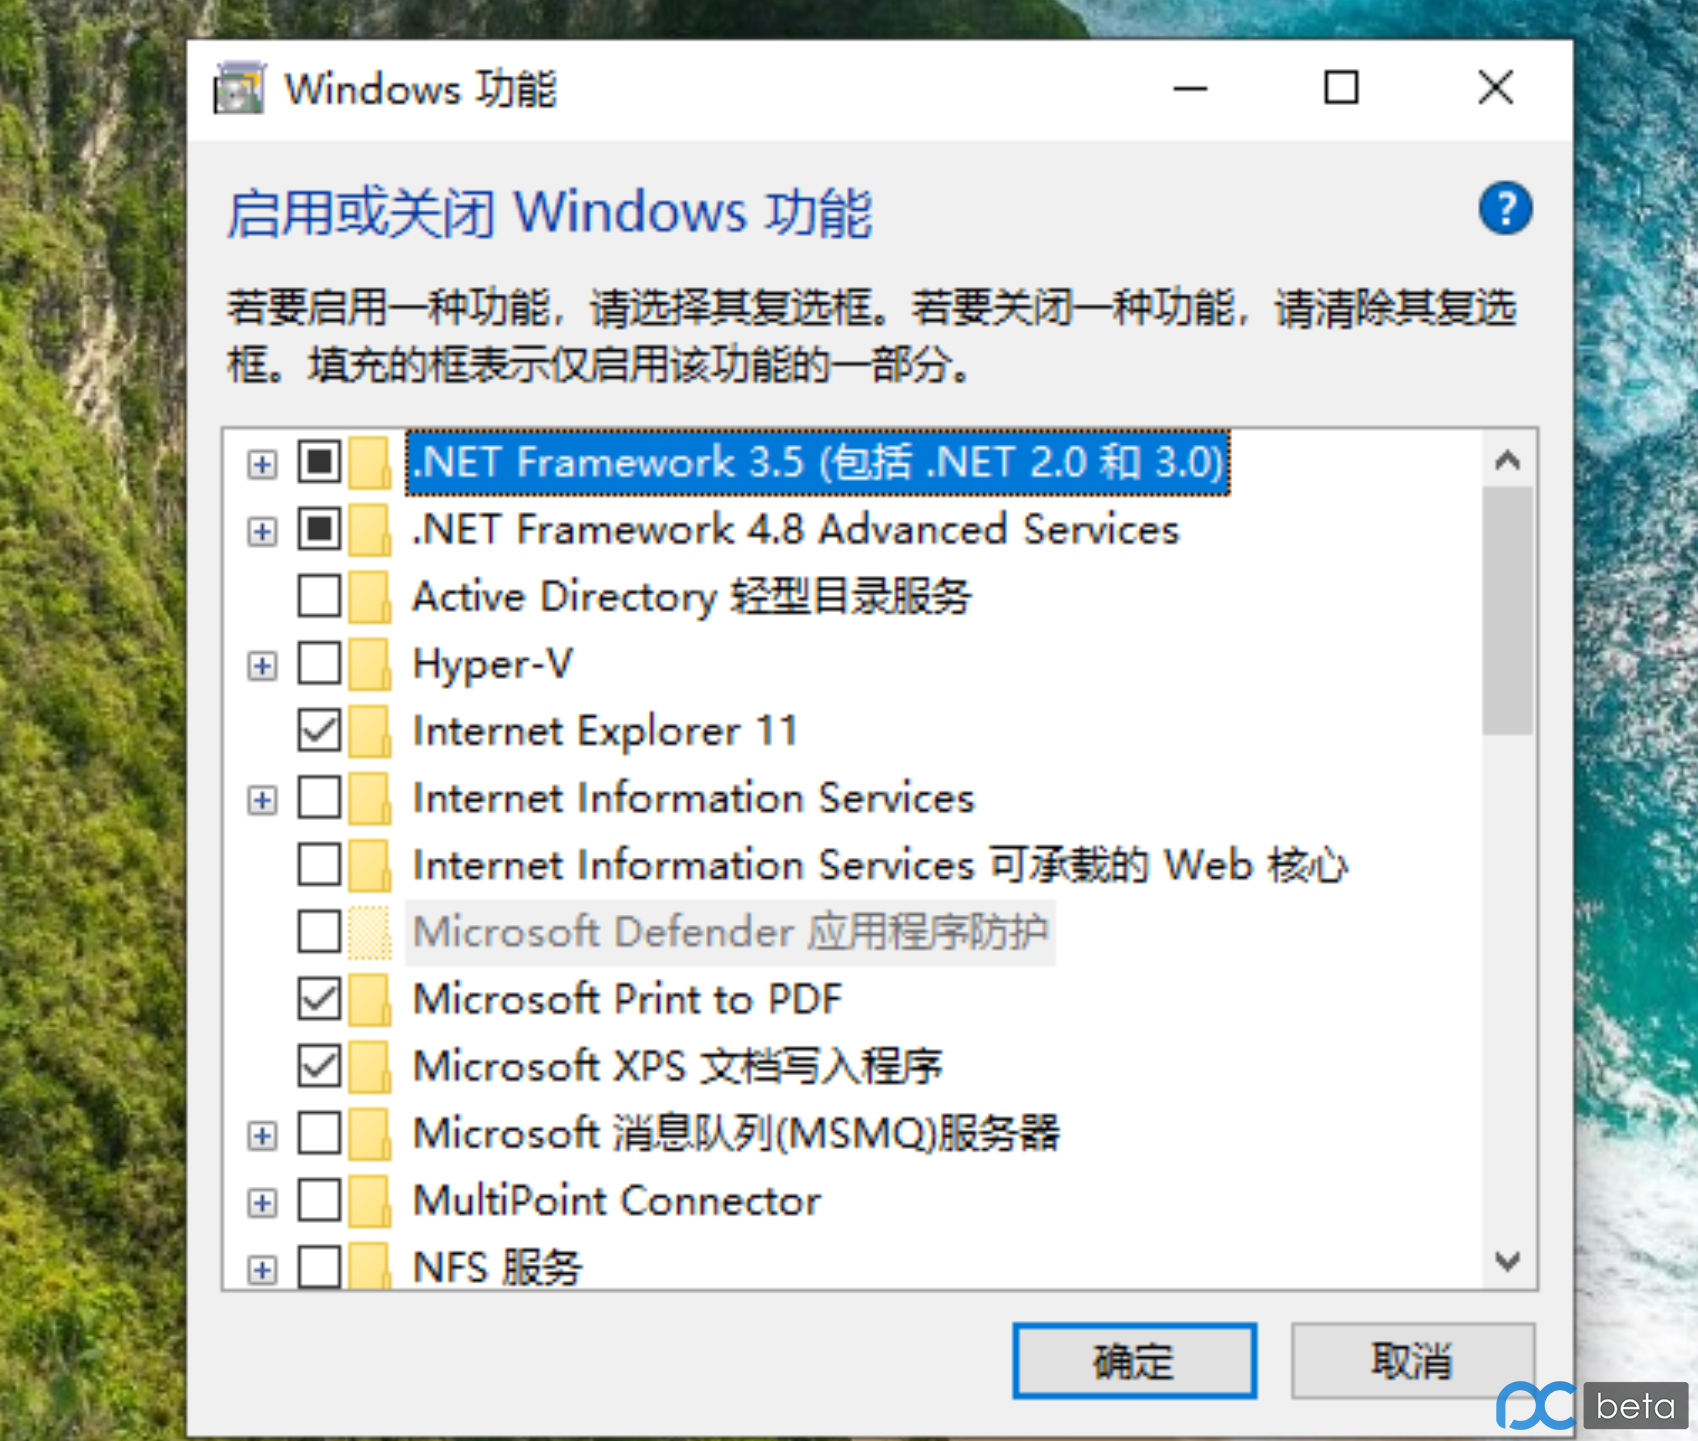Viewport: 1698px width, 1441px height.
Task: Click the folder icon beside Microsoft Print to PDF
Action: click(x=370, y=999)
